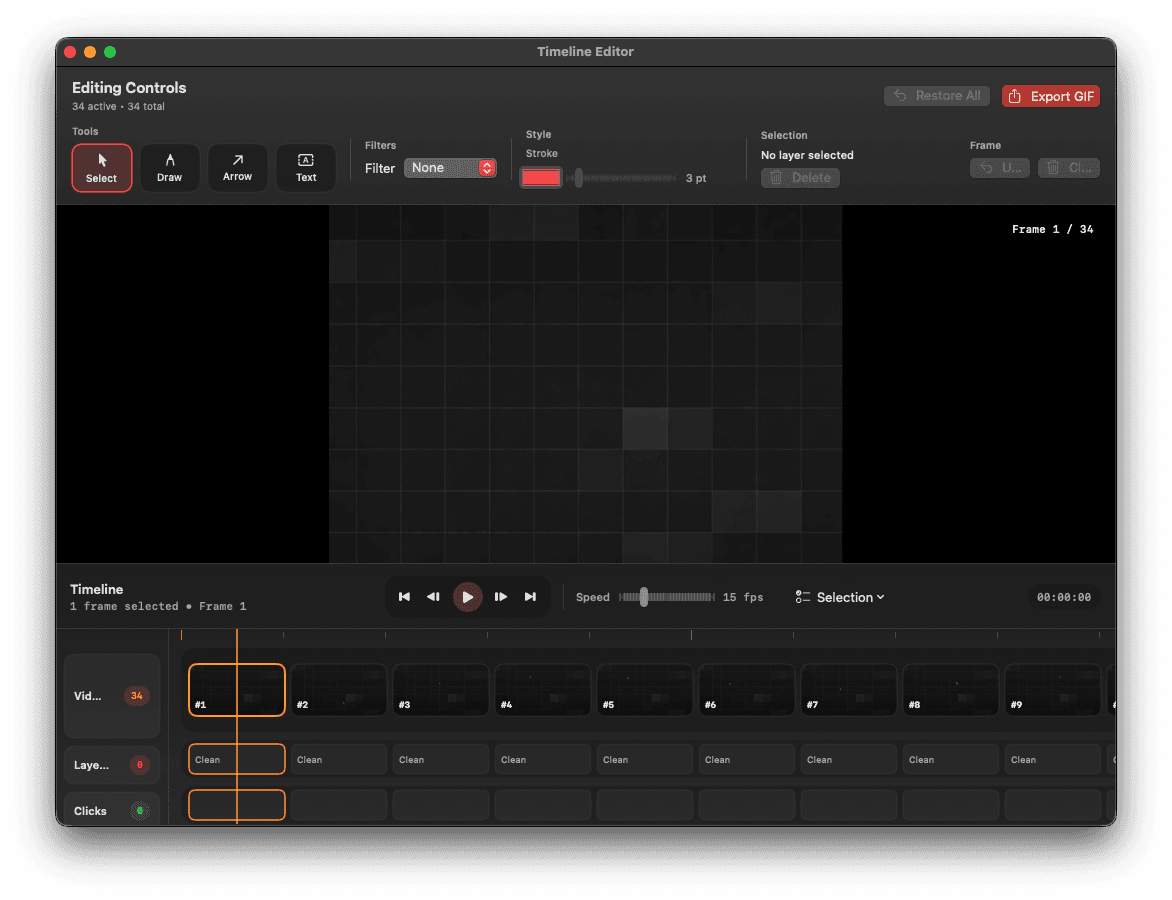Click the Clean button under frame #3
This screenshot has height=900, width=1172.
click(x=440, y=759)
